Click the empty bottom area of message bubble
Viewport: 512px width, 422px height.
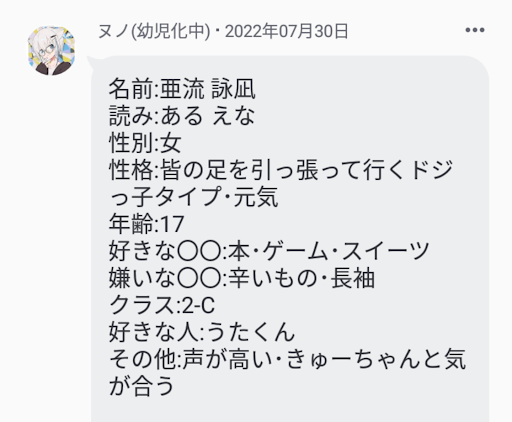point(290,411)
